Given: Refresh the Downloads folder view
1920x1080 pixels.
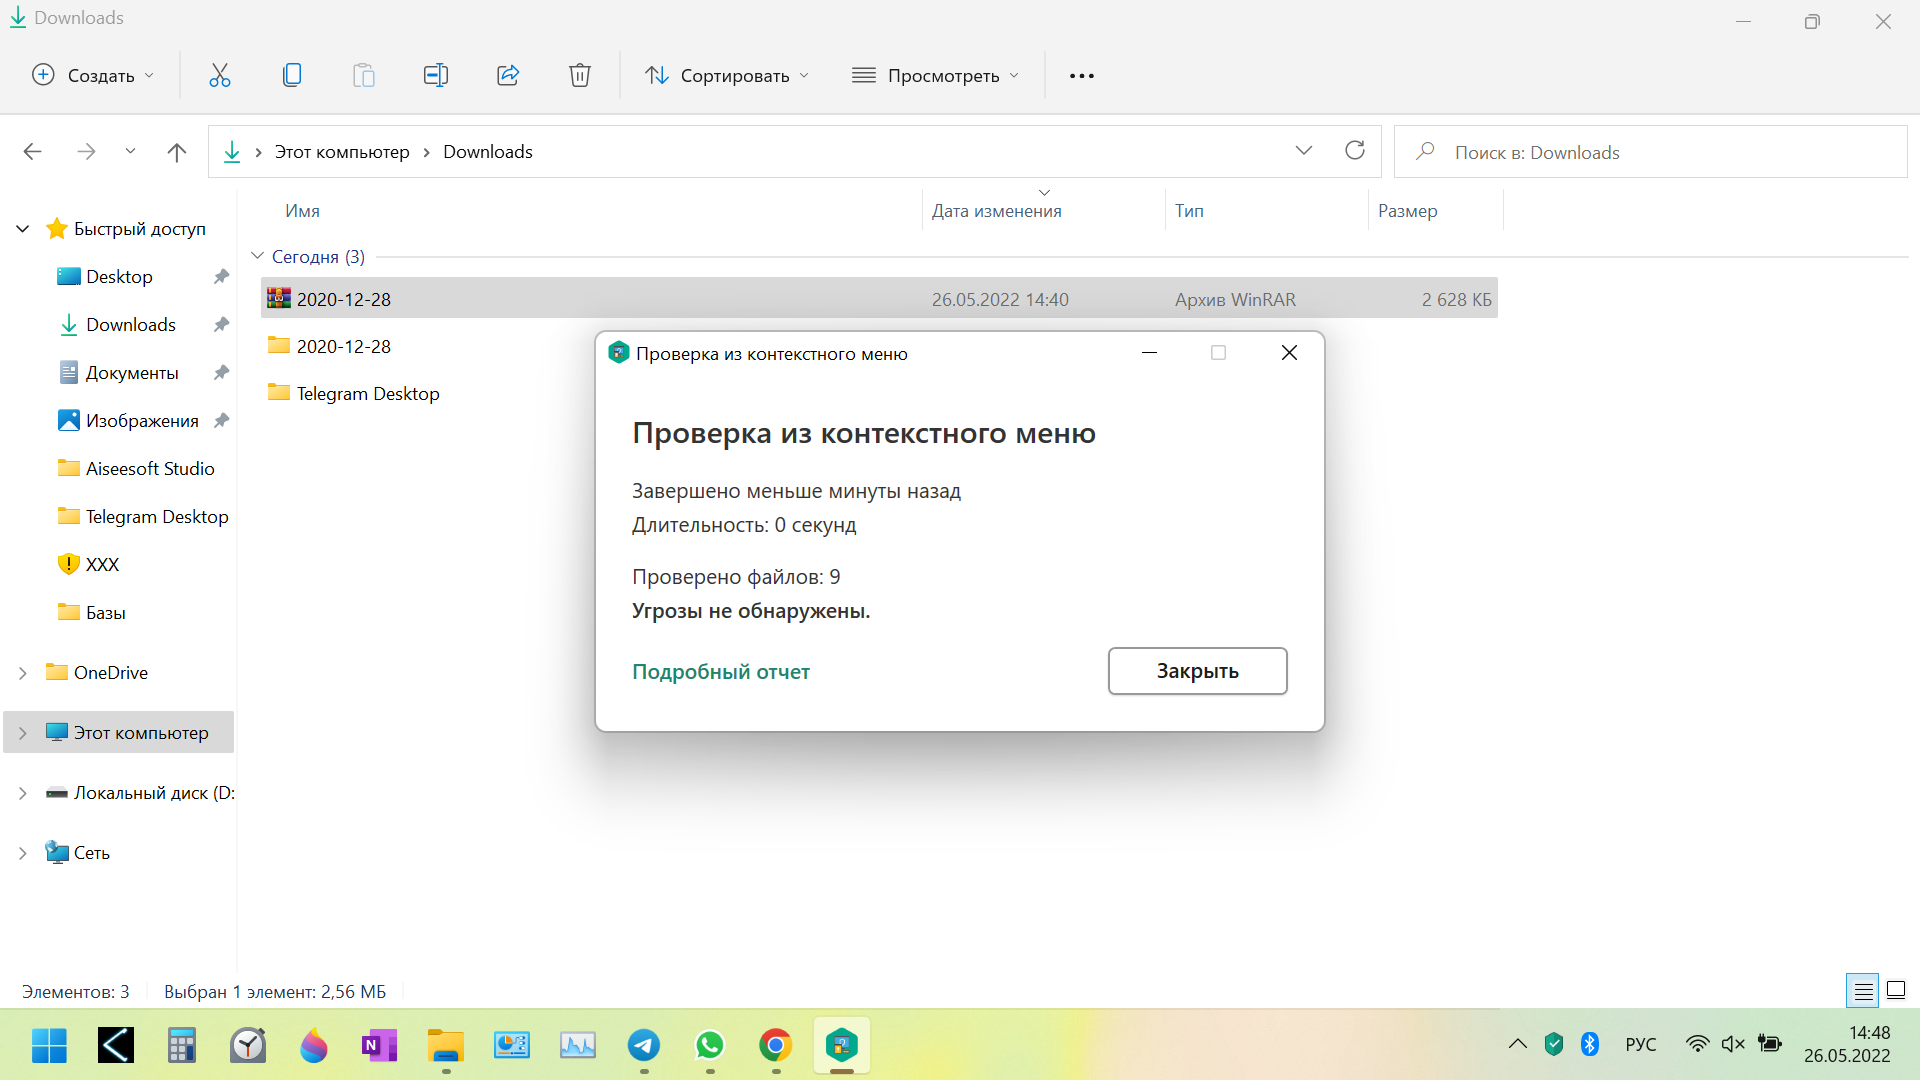Looking at the screenshot, I should 1355,151.
